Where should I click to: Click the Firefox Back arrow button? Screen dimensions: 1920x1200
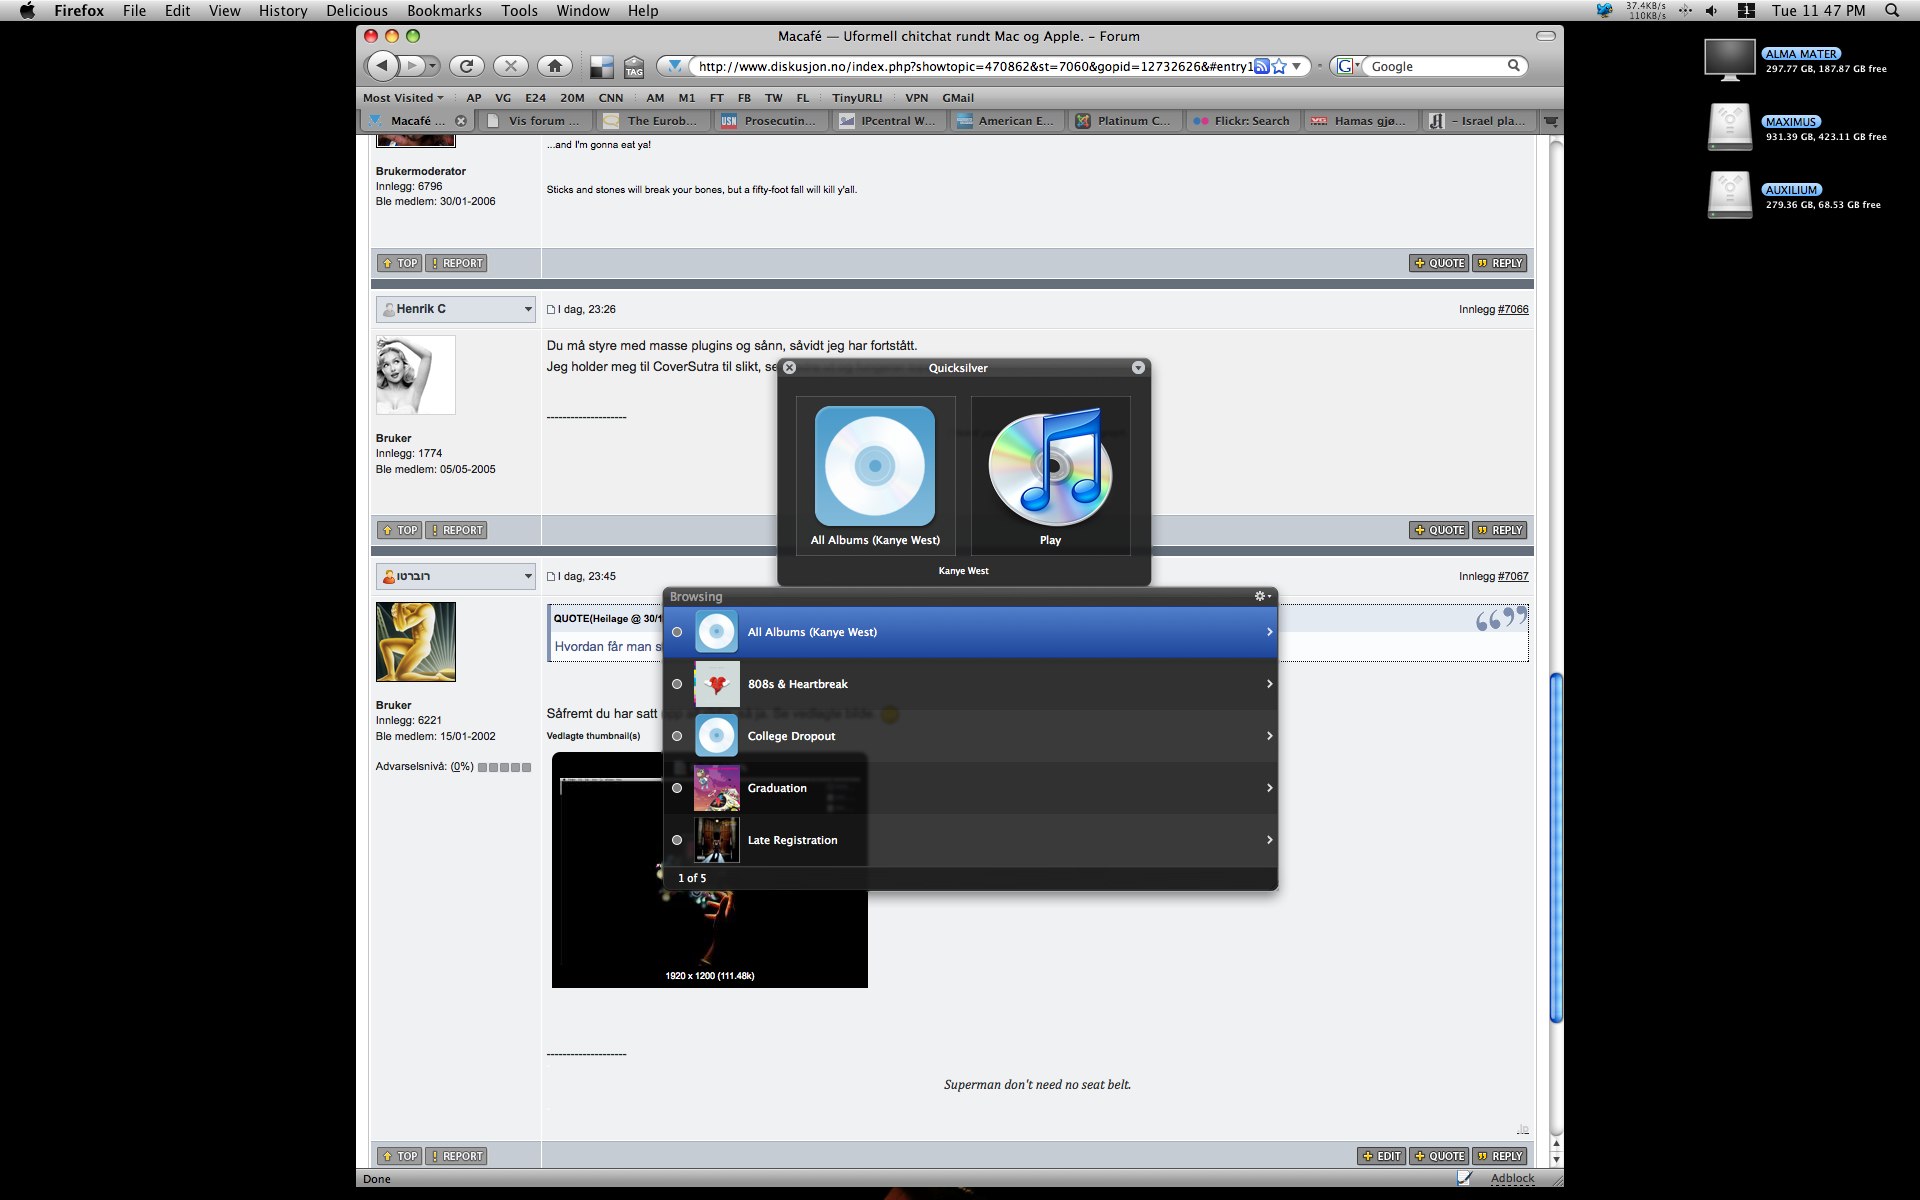pyautogui.click(x=382, y=66)
